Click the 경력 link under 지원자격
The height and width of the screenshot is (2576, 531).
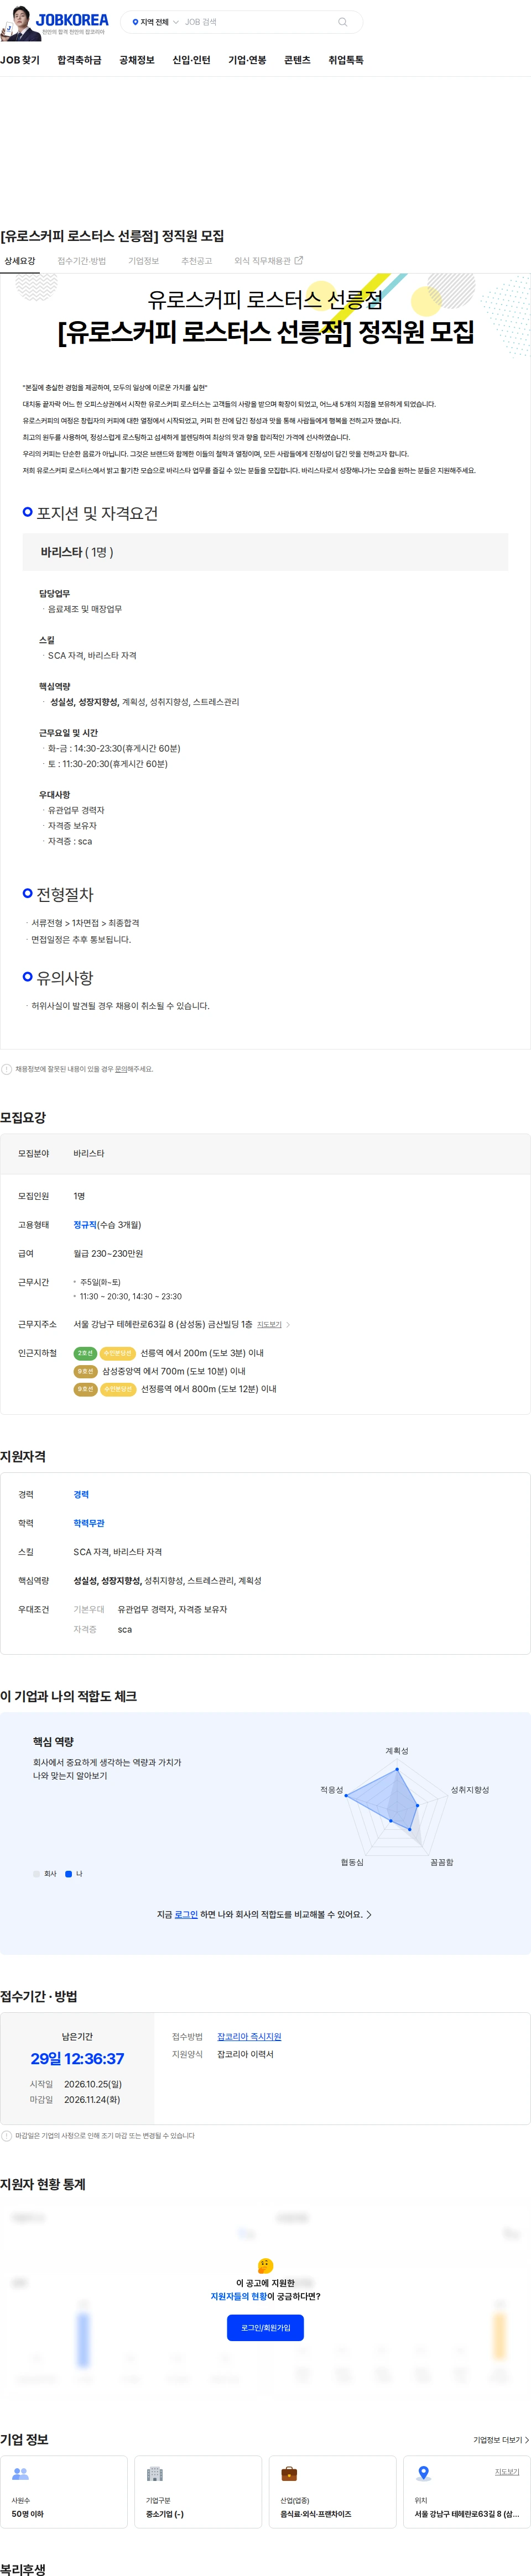(81, 1495)
